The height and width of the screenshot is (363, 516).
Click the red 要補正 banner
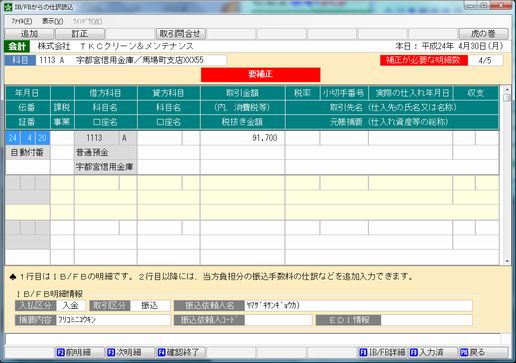(261, 74)
